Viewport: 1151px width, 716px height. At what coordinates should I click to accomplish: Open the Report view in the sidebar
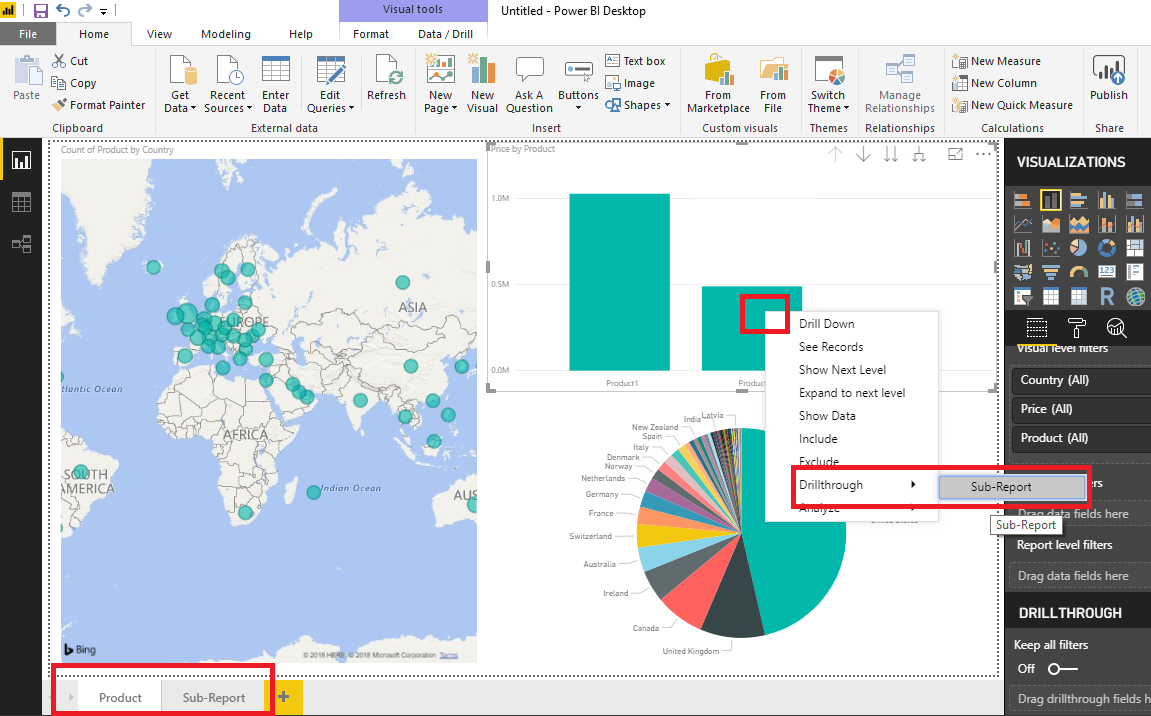[x=21, y=160]
